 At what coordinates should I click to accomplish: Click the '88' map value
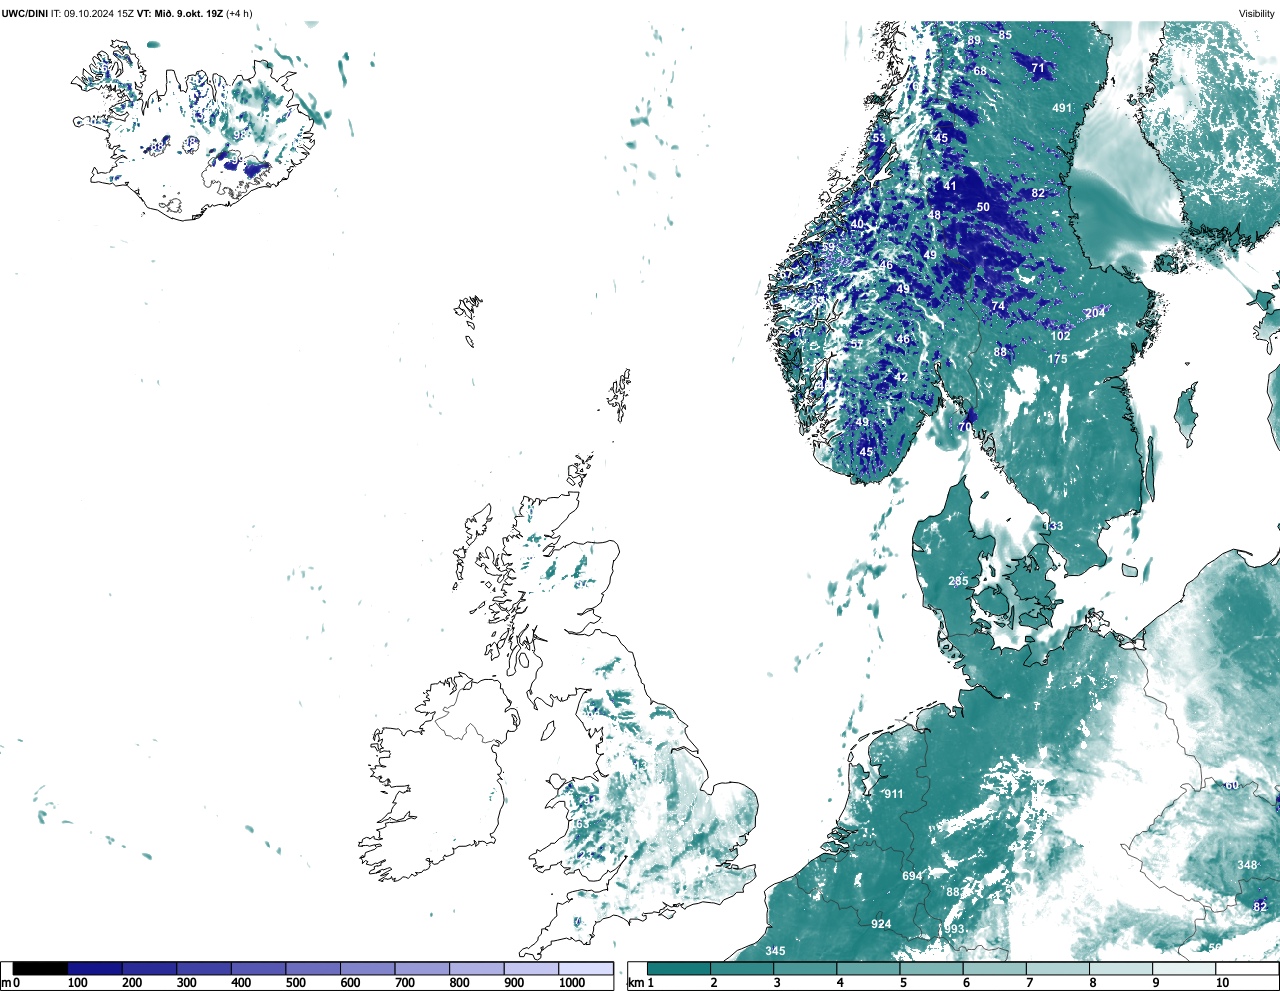[1000, 352]
